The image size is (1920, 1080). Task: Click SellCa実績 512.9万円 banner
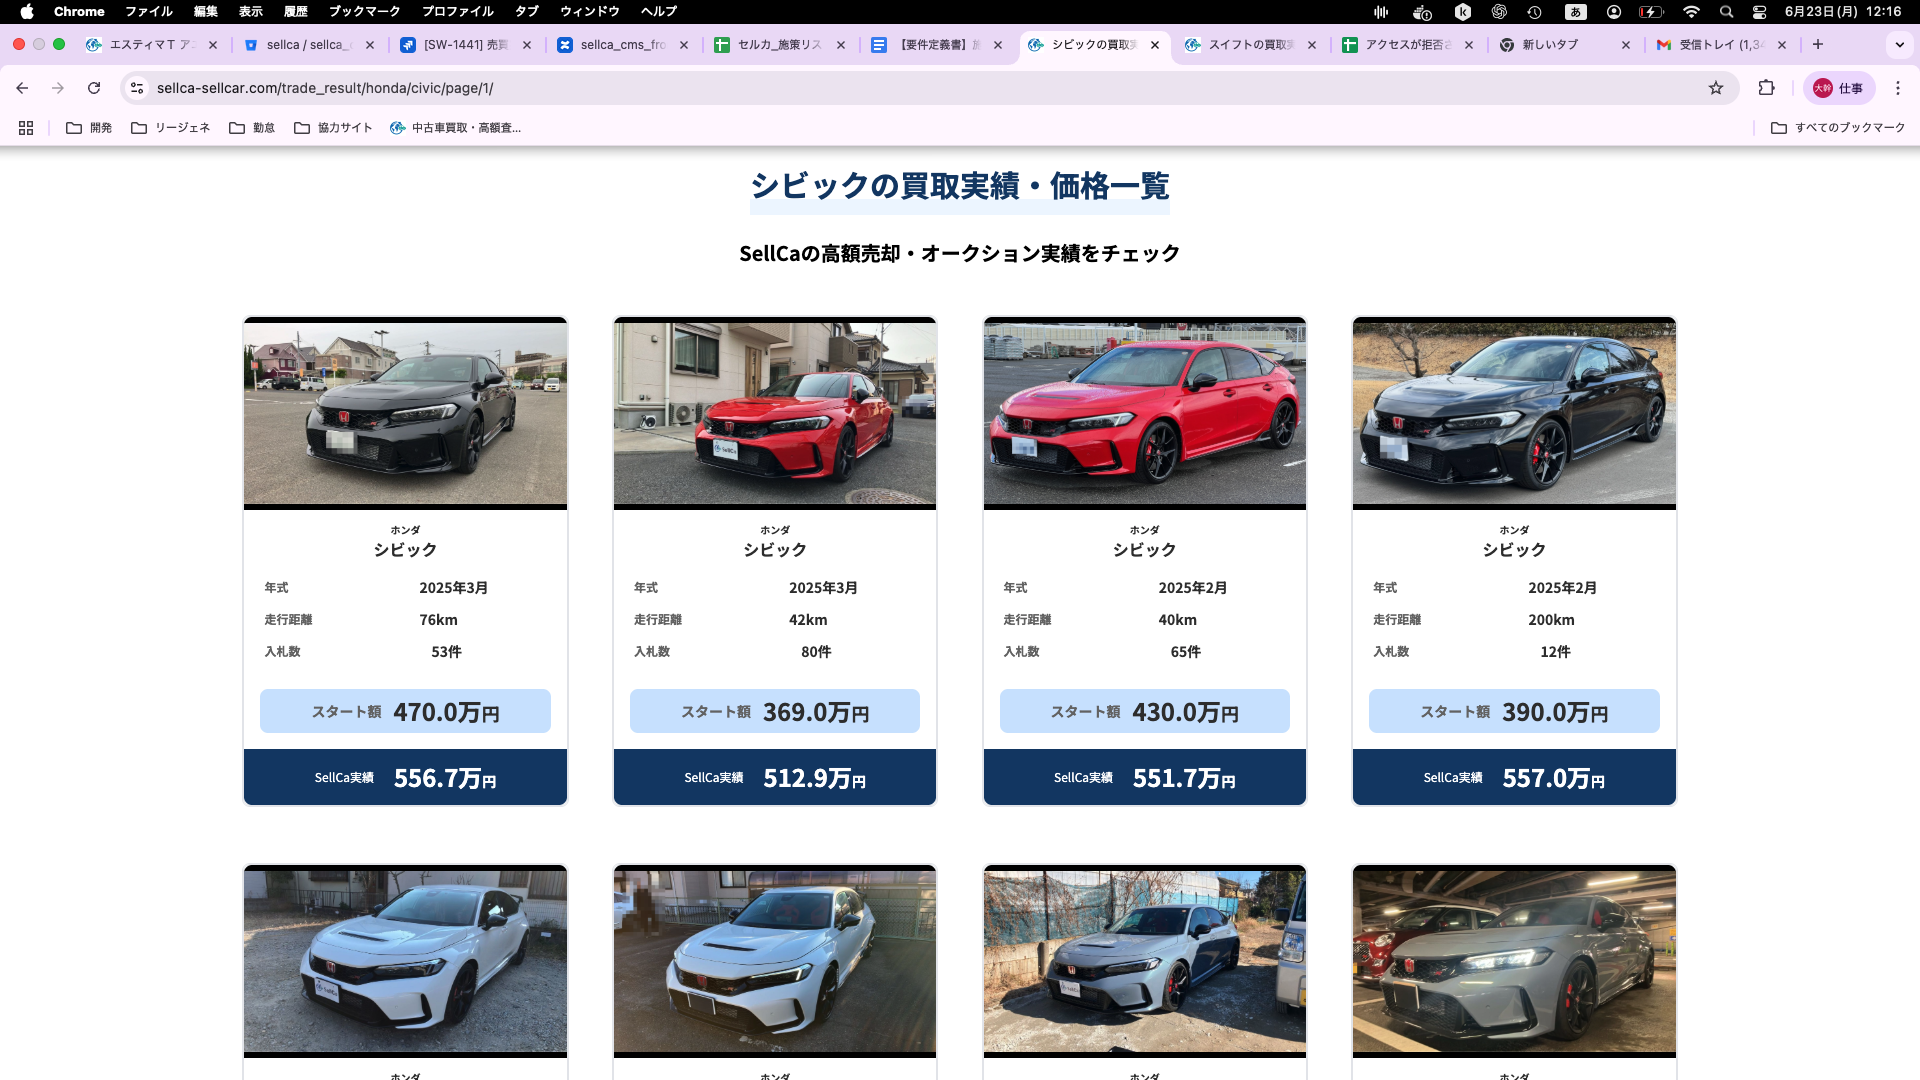(775, 777)
